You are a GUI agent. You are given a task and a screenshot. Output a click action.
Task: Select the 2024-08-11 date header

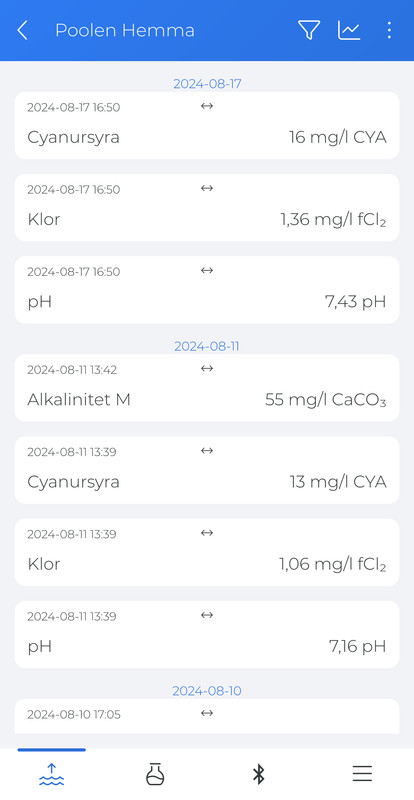pos(207,346)
